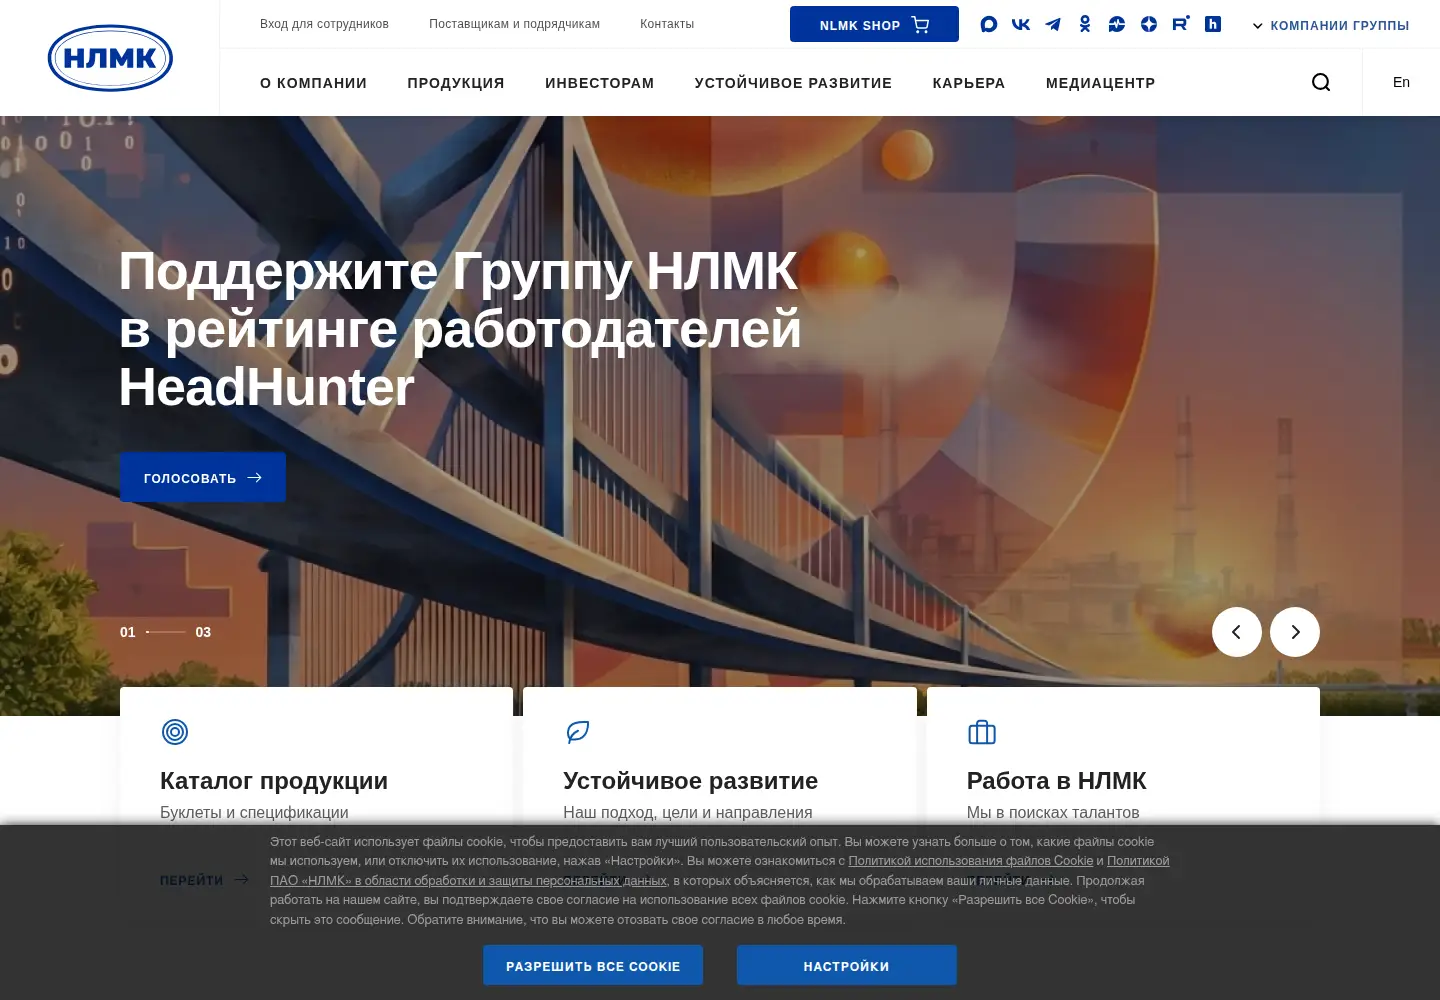
Task: Click 'Наш подход, цели и направления' text
Action: [x=688, y=812]
